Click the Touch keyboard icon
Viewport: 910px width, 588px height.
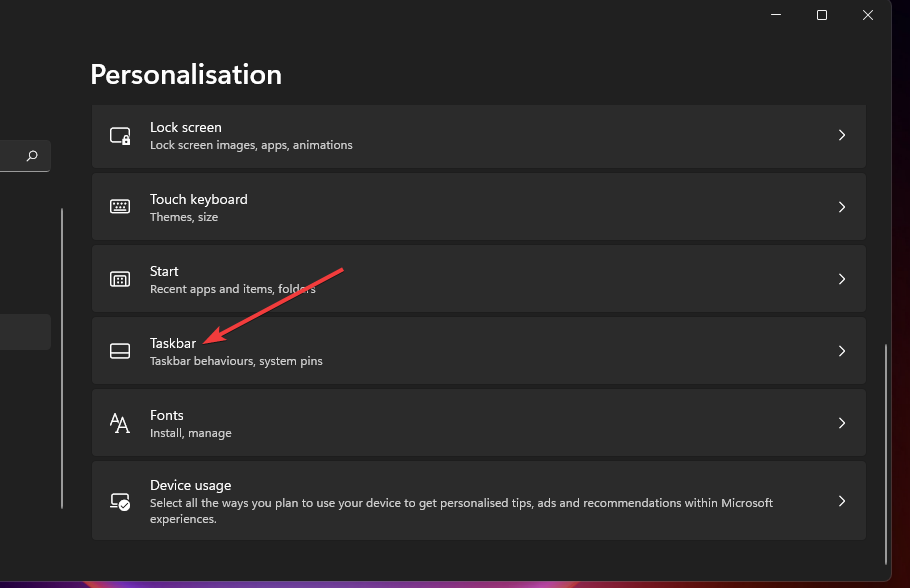click(x=120, y=207)
